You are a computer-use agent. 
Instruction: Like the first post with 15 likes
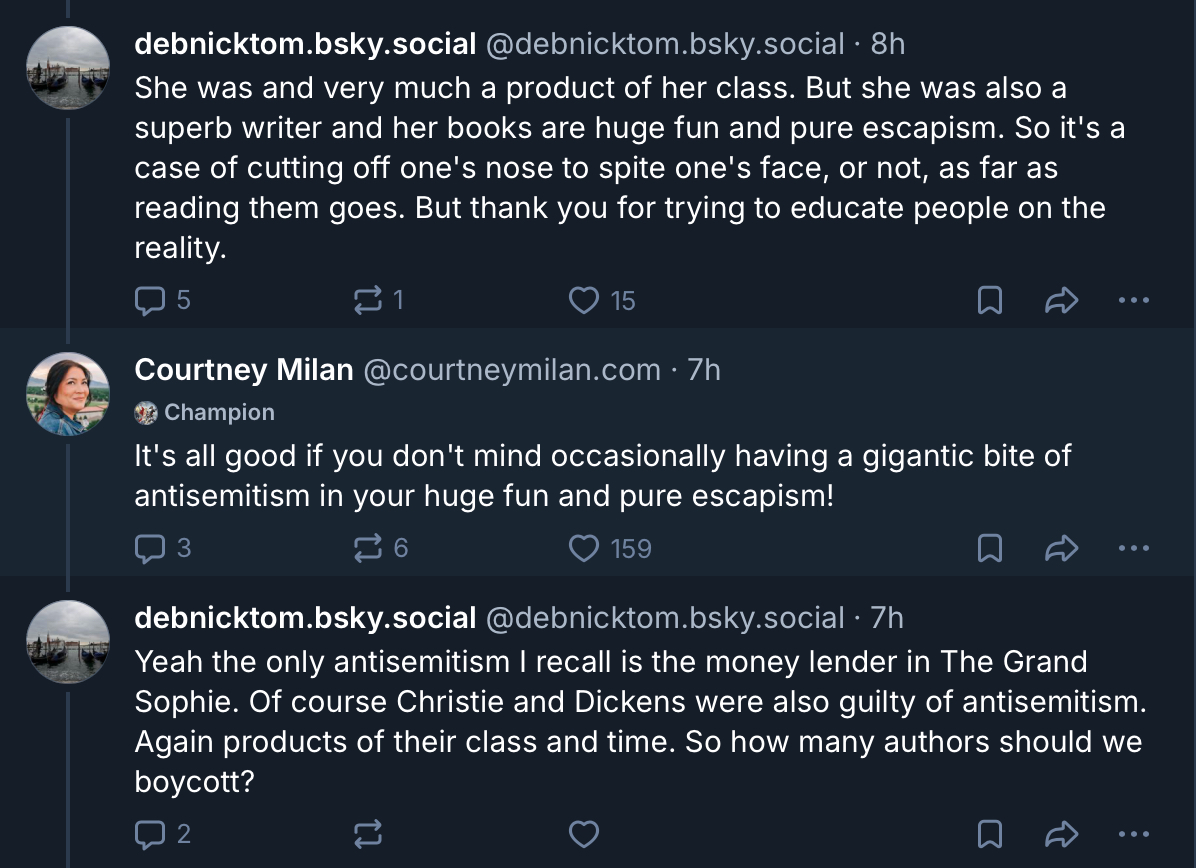click(x=584, y=300)
